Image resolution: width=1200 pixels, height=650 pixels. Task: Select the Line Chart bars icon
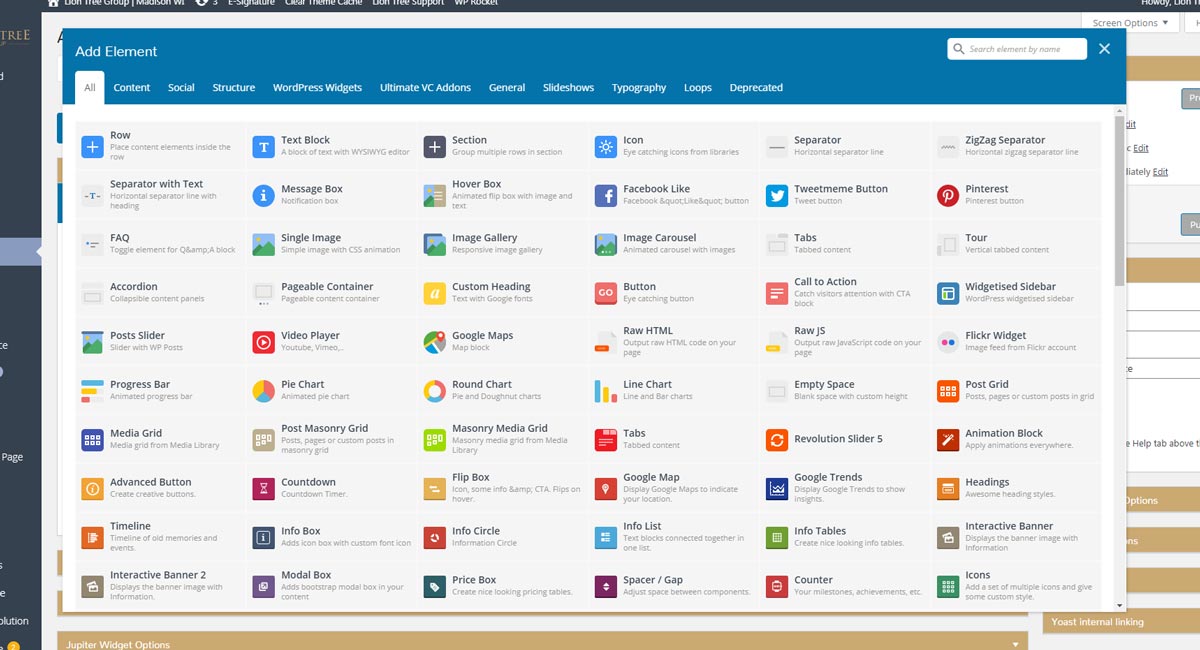point(605,391)
